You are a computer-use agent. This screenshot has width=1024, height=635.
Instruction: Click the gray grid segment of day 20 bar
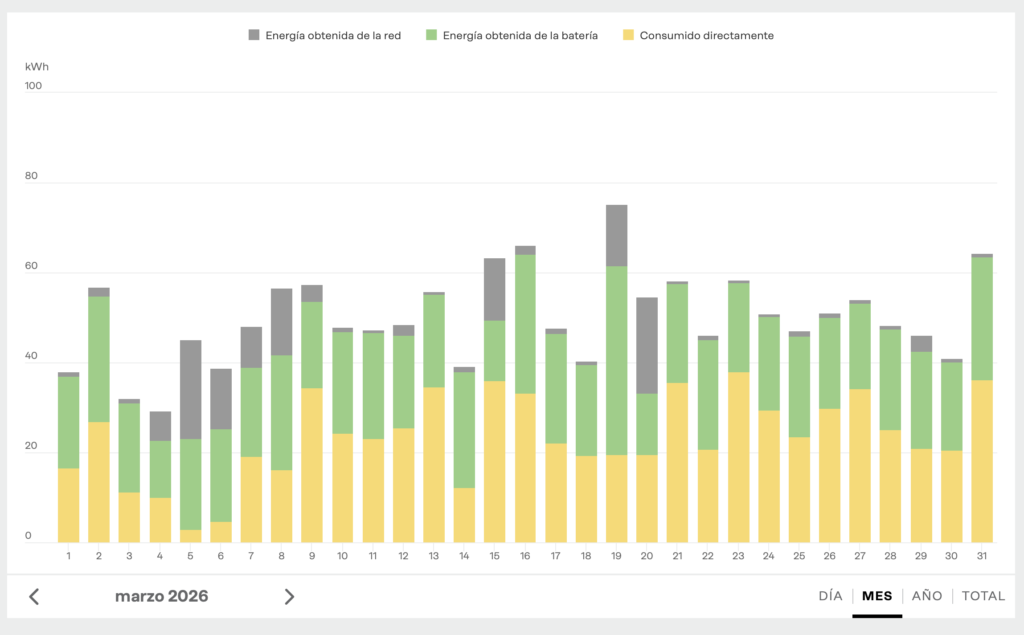coord(647,345)
